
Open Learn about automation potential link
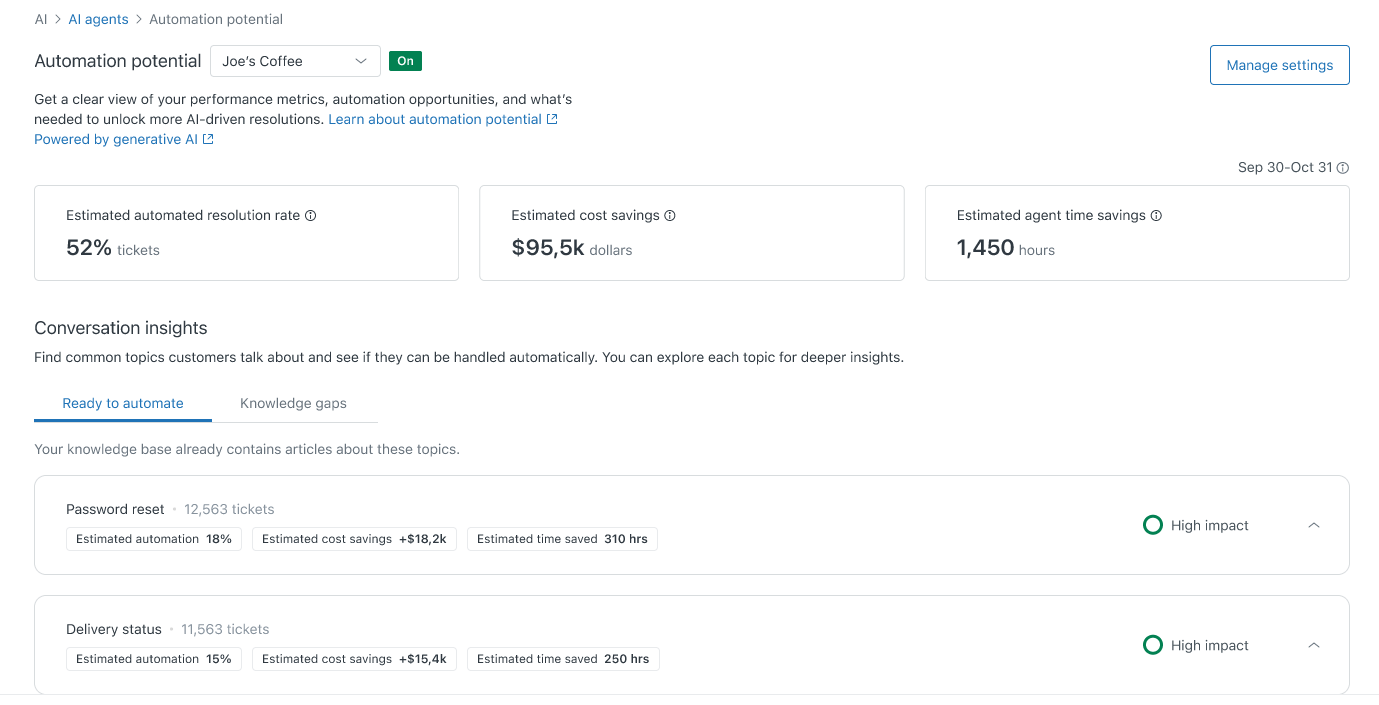point(435,119)
